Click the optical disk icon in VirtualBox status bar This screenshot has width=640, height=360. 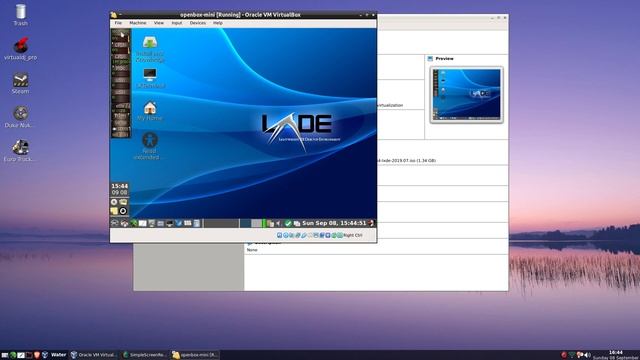(286, 235)
